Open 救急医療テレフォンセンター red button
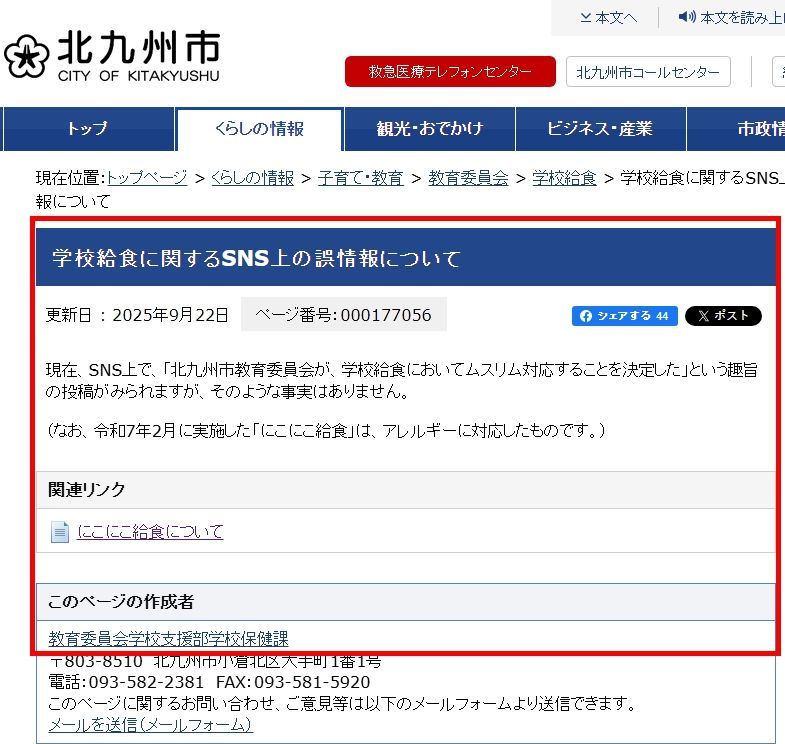The height and width of the screenshot is (744, 785). (450, 72)
